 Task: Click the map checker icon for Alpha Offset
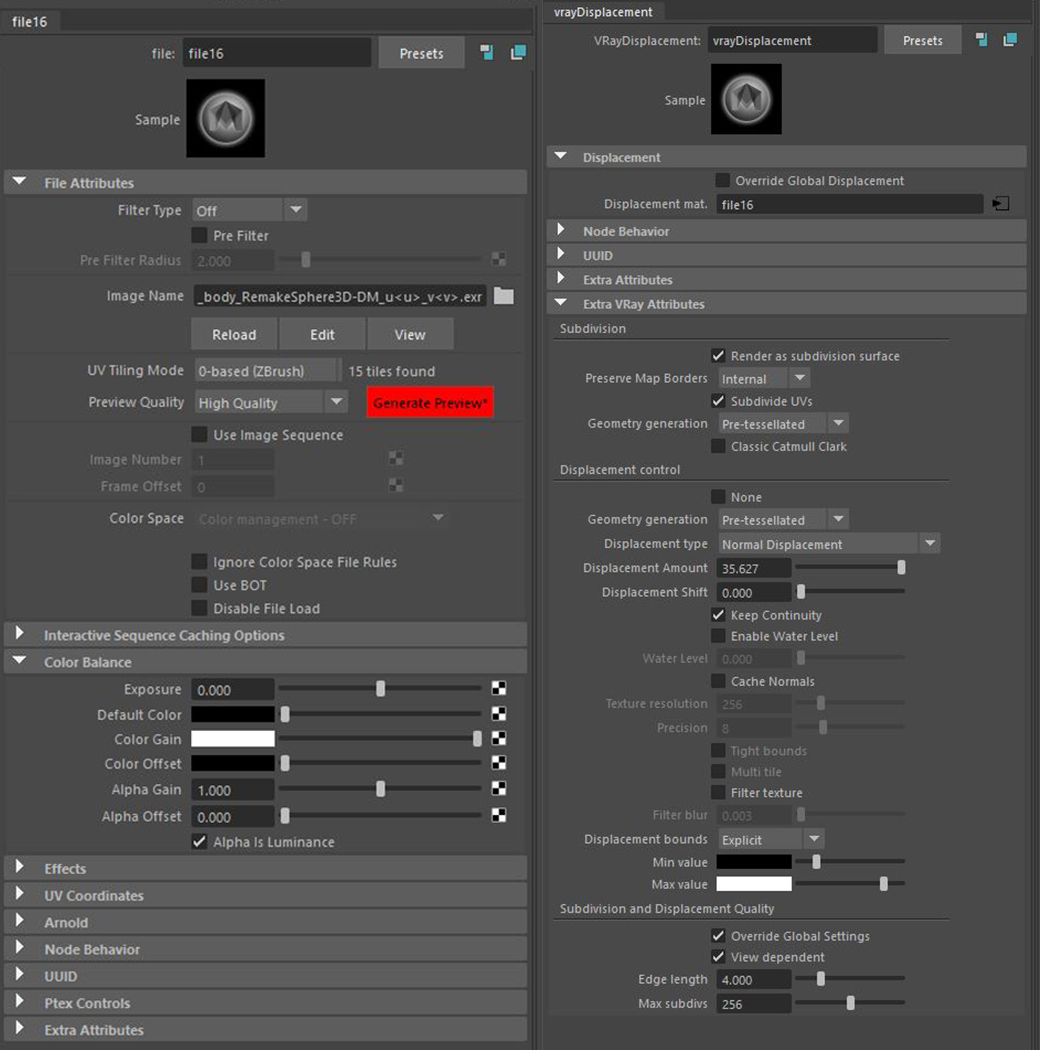point(499,816)
